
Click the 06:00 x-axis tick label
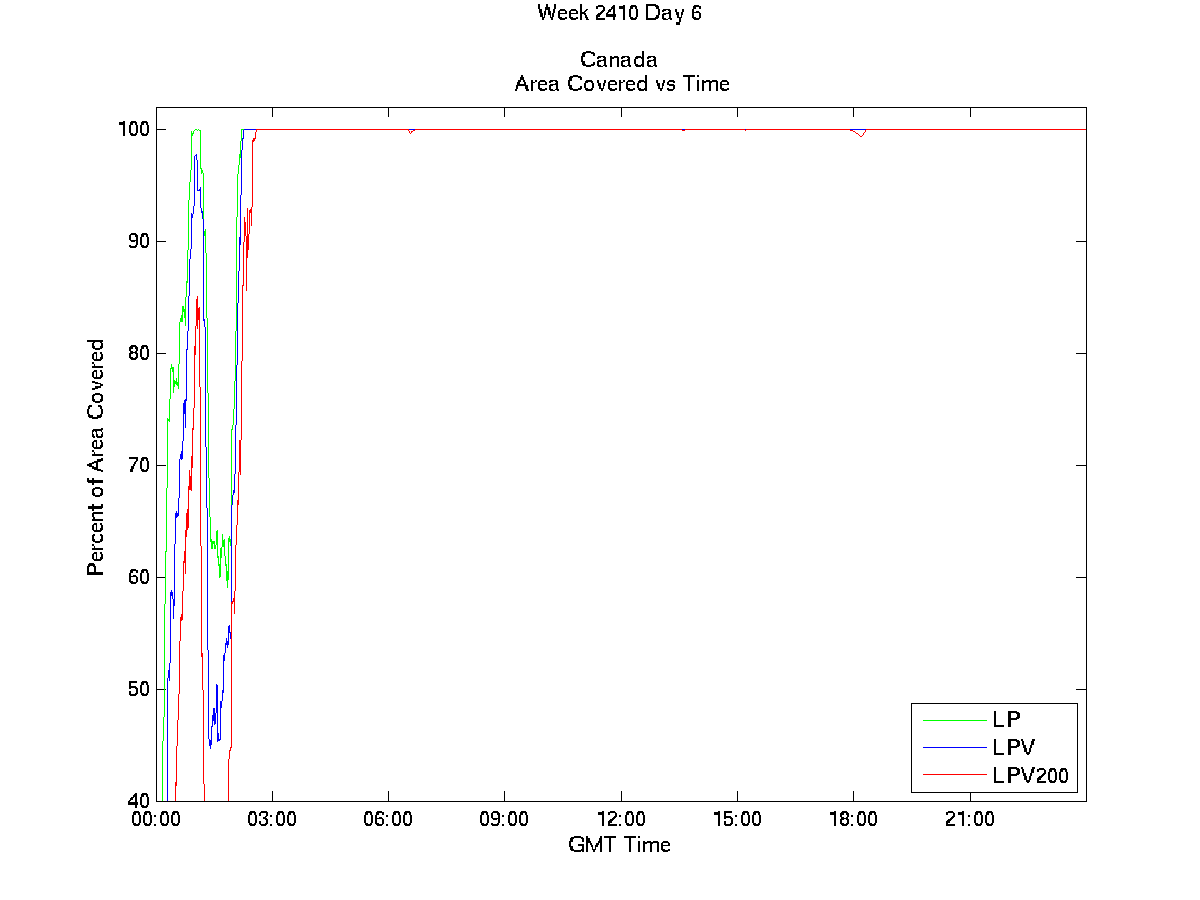388,820
